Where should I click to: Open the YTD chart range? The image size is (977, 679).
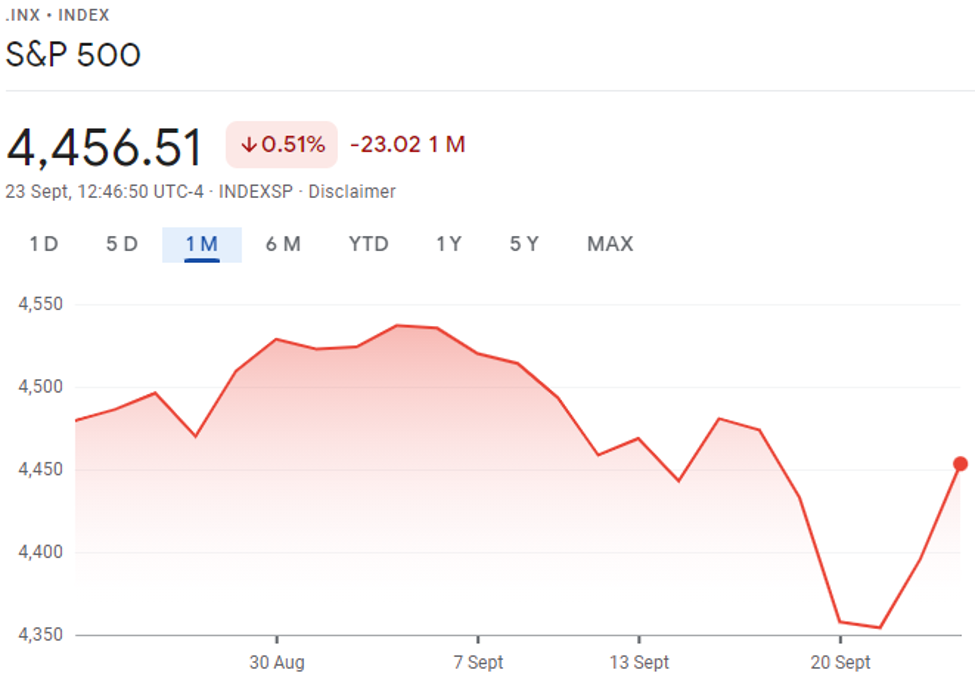368,244
